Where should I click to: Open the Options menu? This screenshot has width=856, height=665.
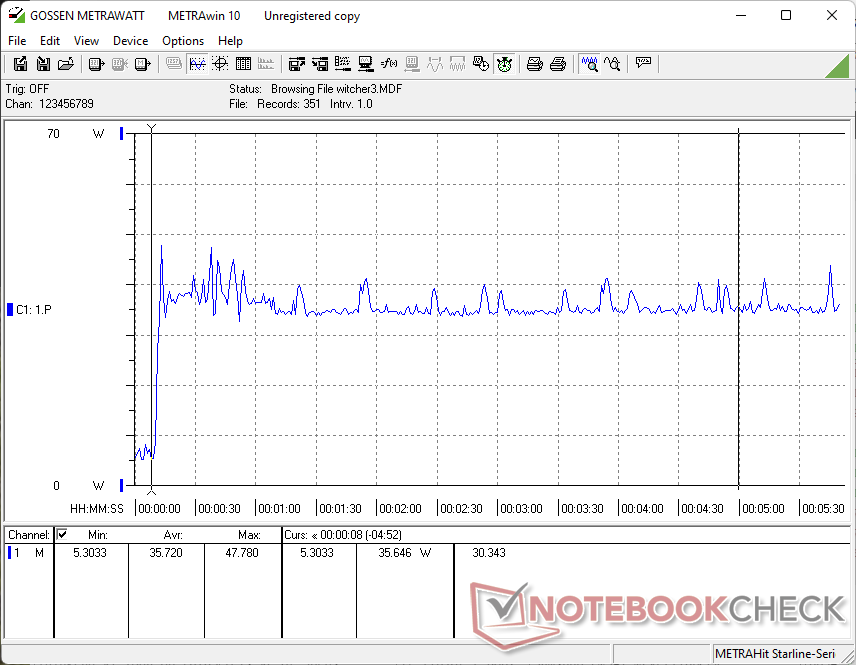[183, 41]
